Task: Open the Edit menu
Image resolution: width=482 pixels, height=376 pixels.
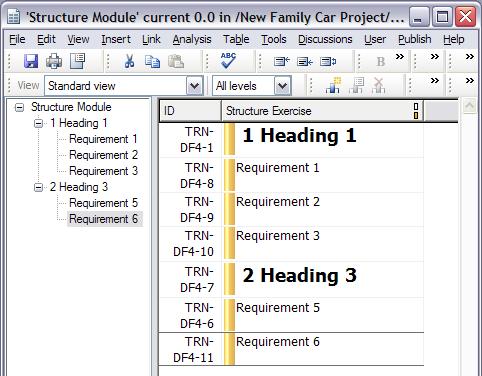Action: 46,39
